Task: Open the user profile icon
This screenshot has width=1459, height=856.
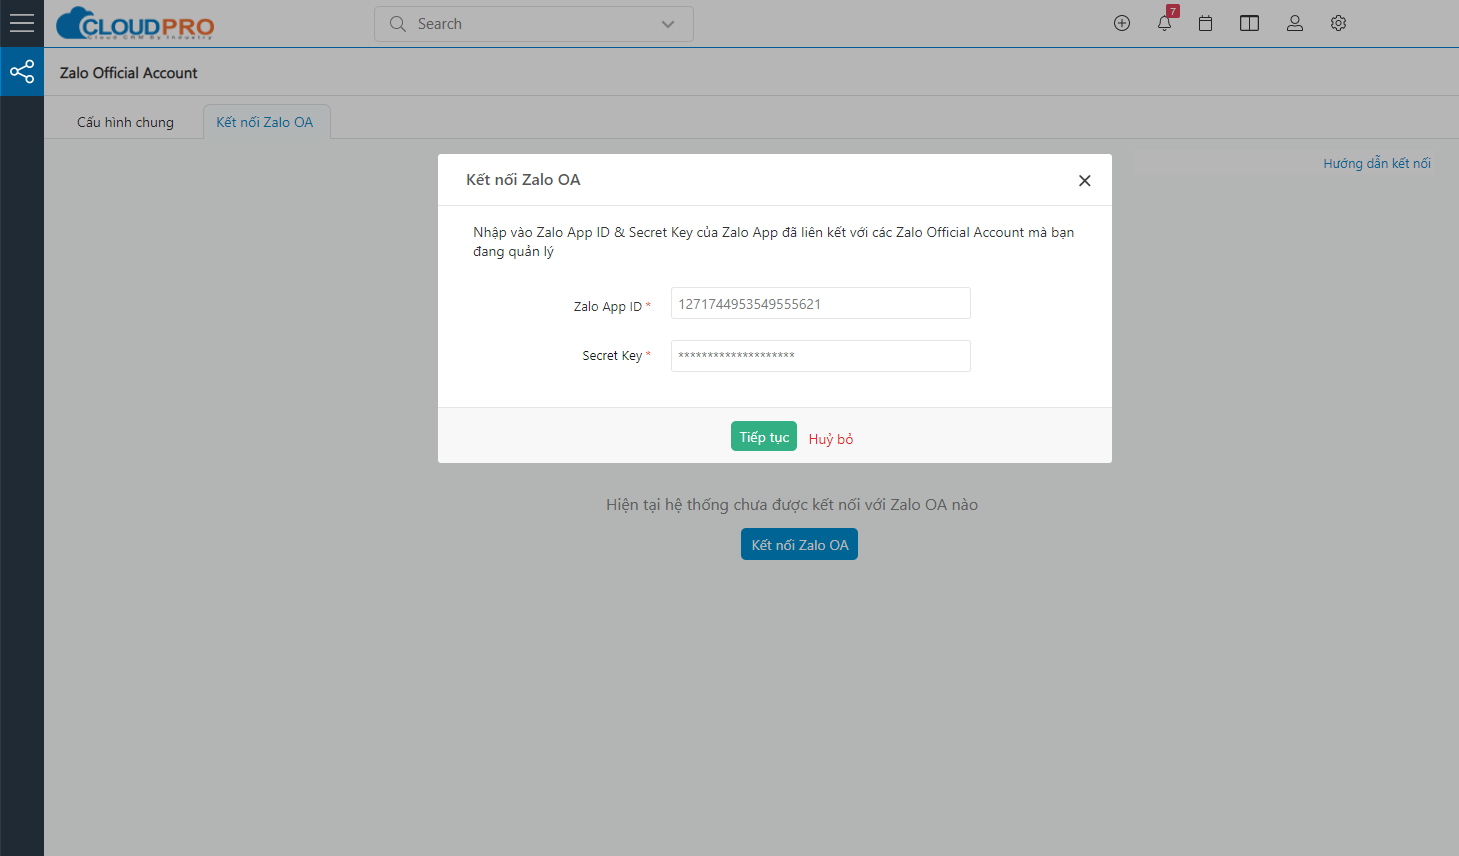Action: (1295, 23)
